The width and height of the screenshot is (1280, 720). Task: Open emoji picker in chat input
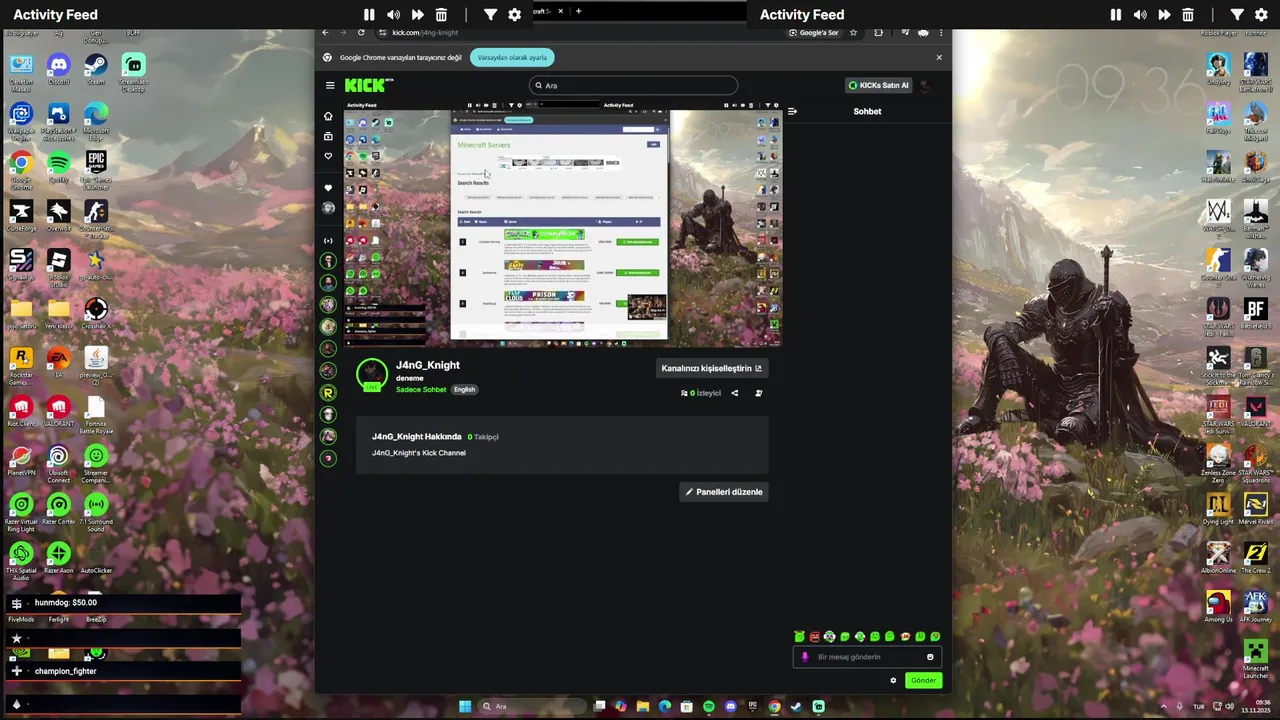tap(930, 657)
